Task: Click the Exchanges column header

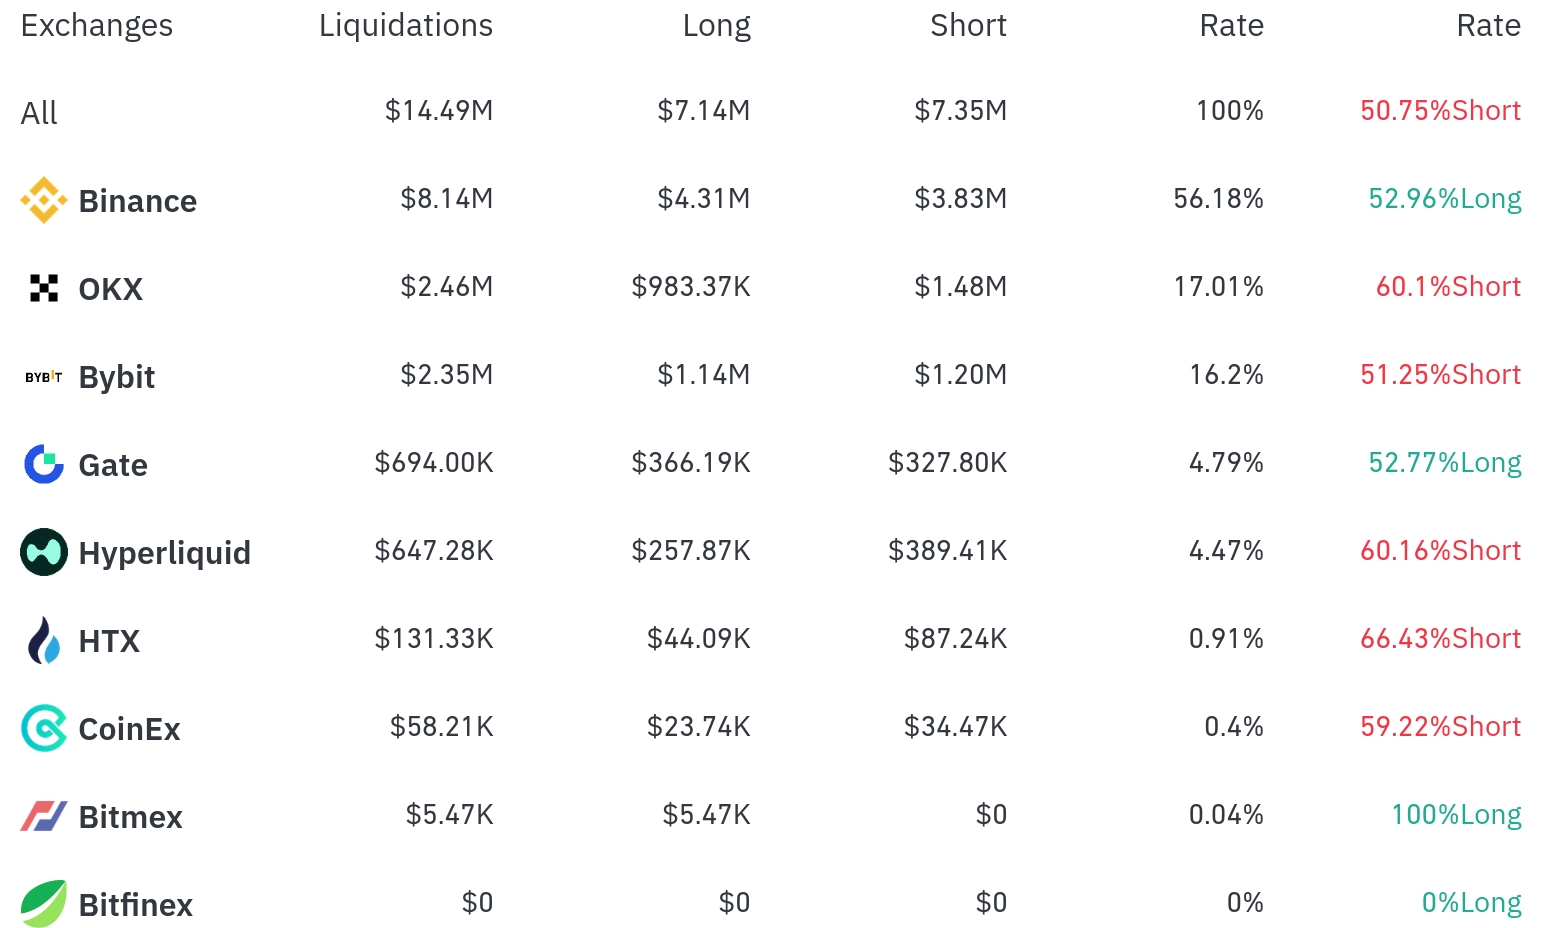Action: click(97, 25)
